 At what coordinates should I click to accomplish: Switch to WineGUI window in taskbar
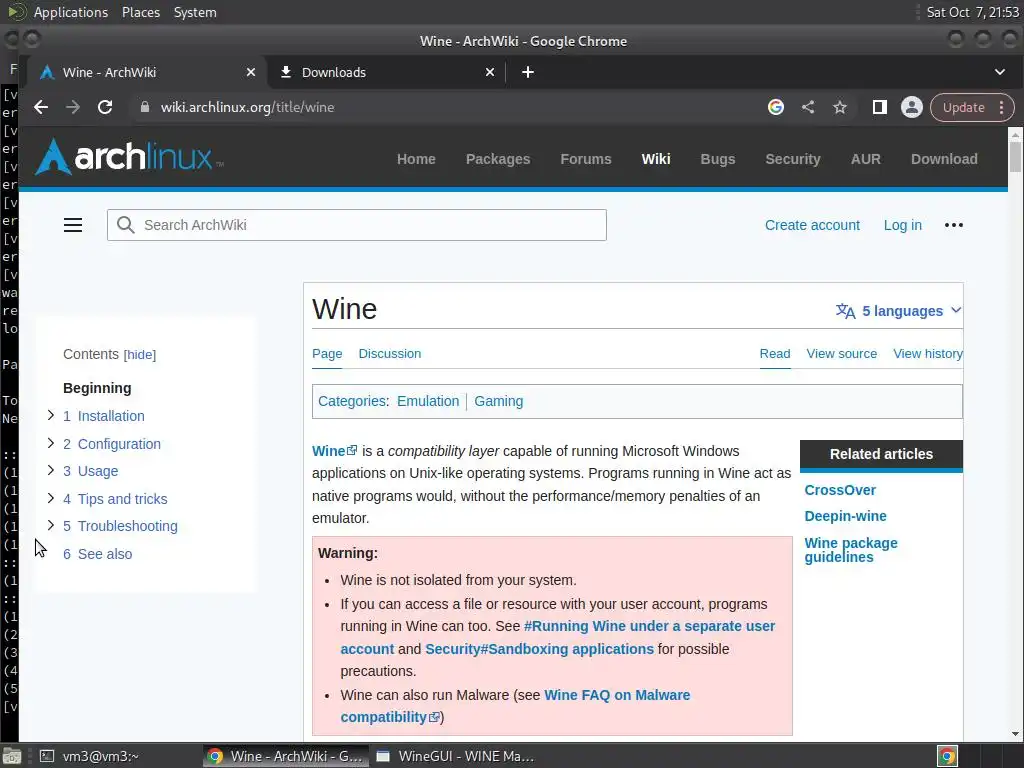[455, 756]
